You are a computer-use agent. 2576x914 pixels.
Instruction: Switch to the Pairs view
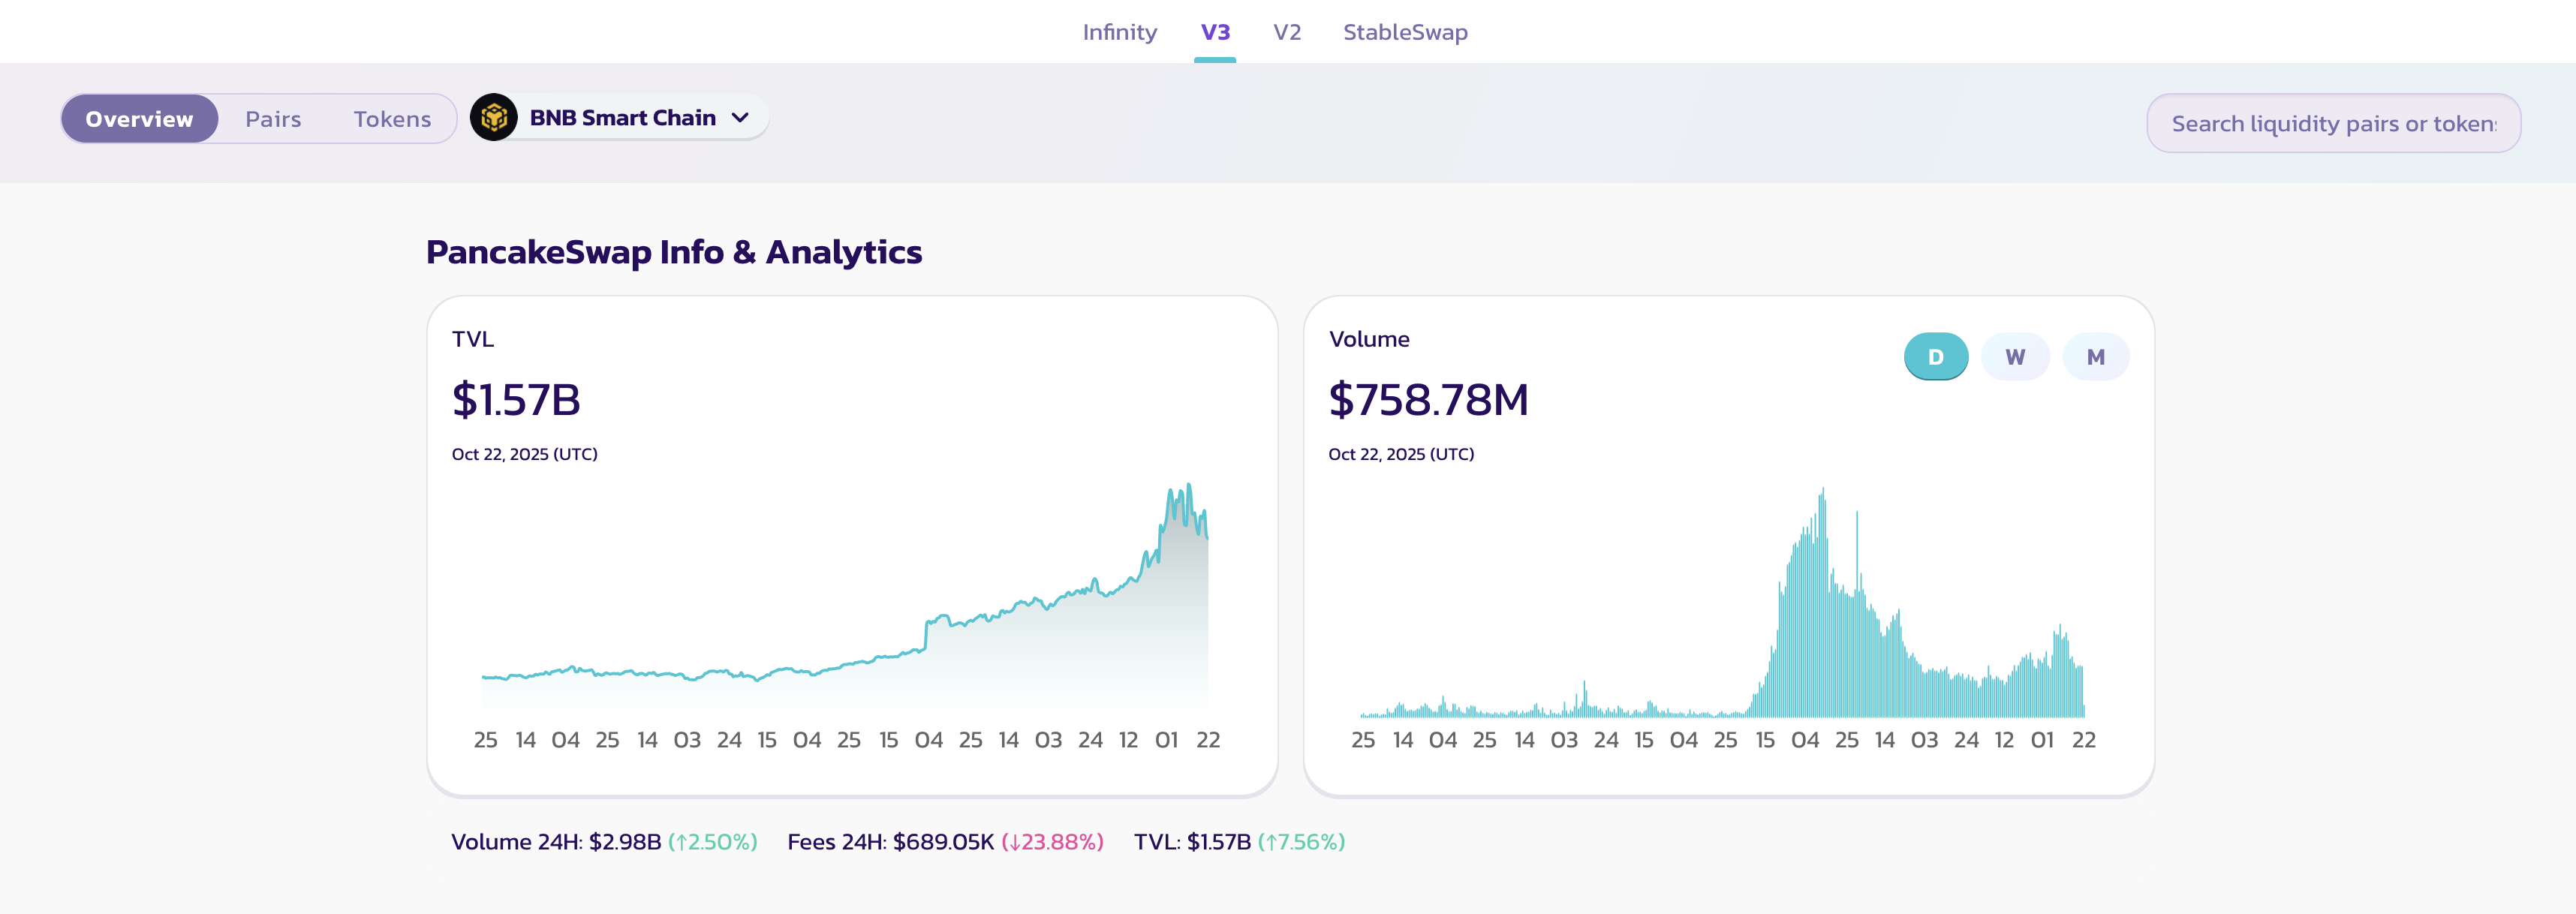click(273, 119)
